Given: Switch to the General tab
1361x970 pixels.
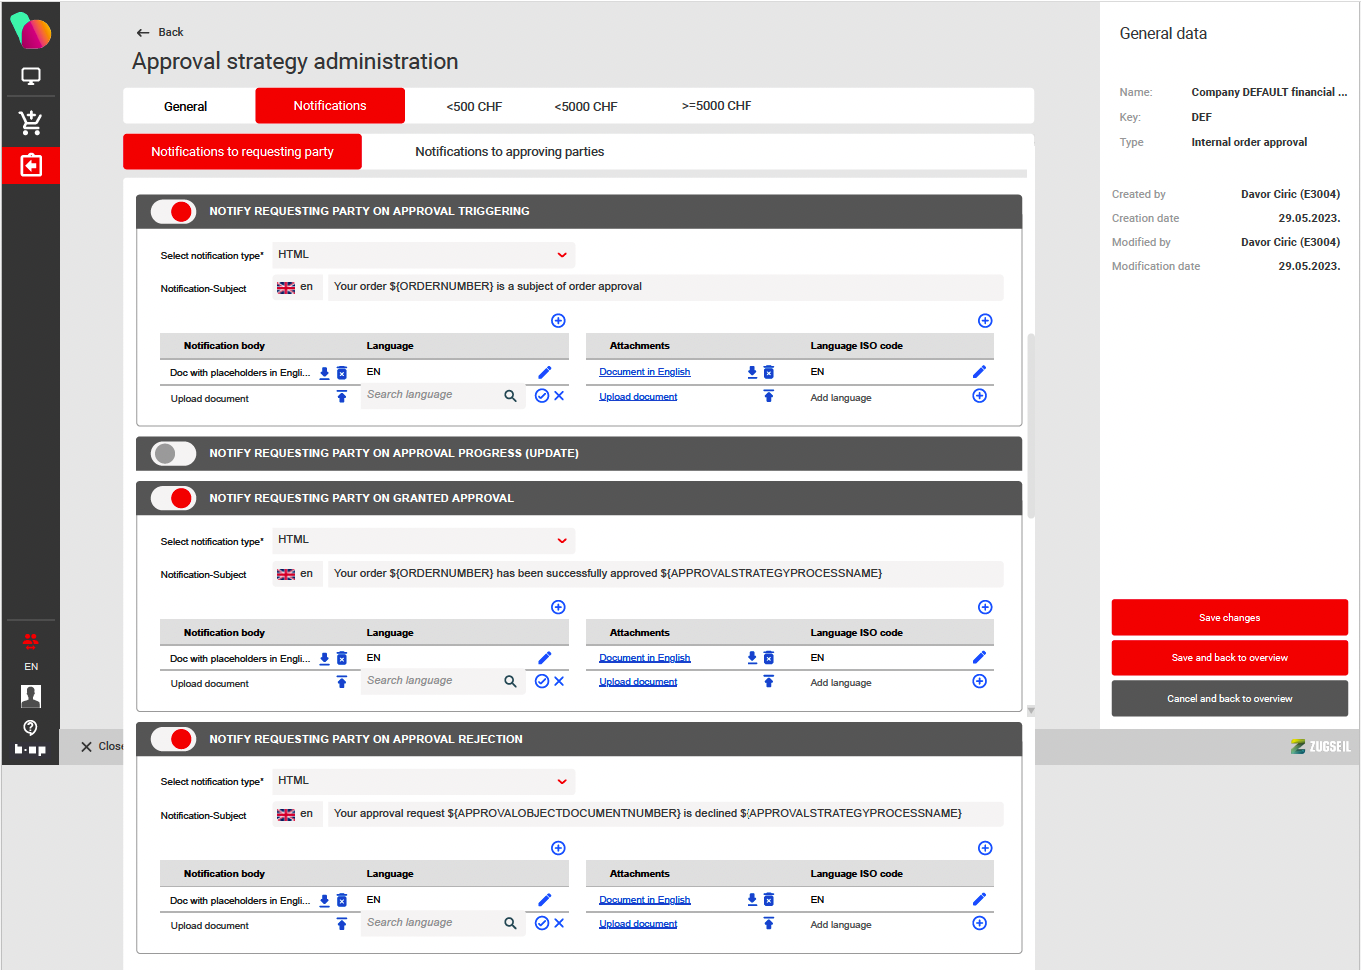Looking at the screenshot, I should tap(186, 107).
